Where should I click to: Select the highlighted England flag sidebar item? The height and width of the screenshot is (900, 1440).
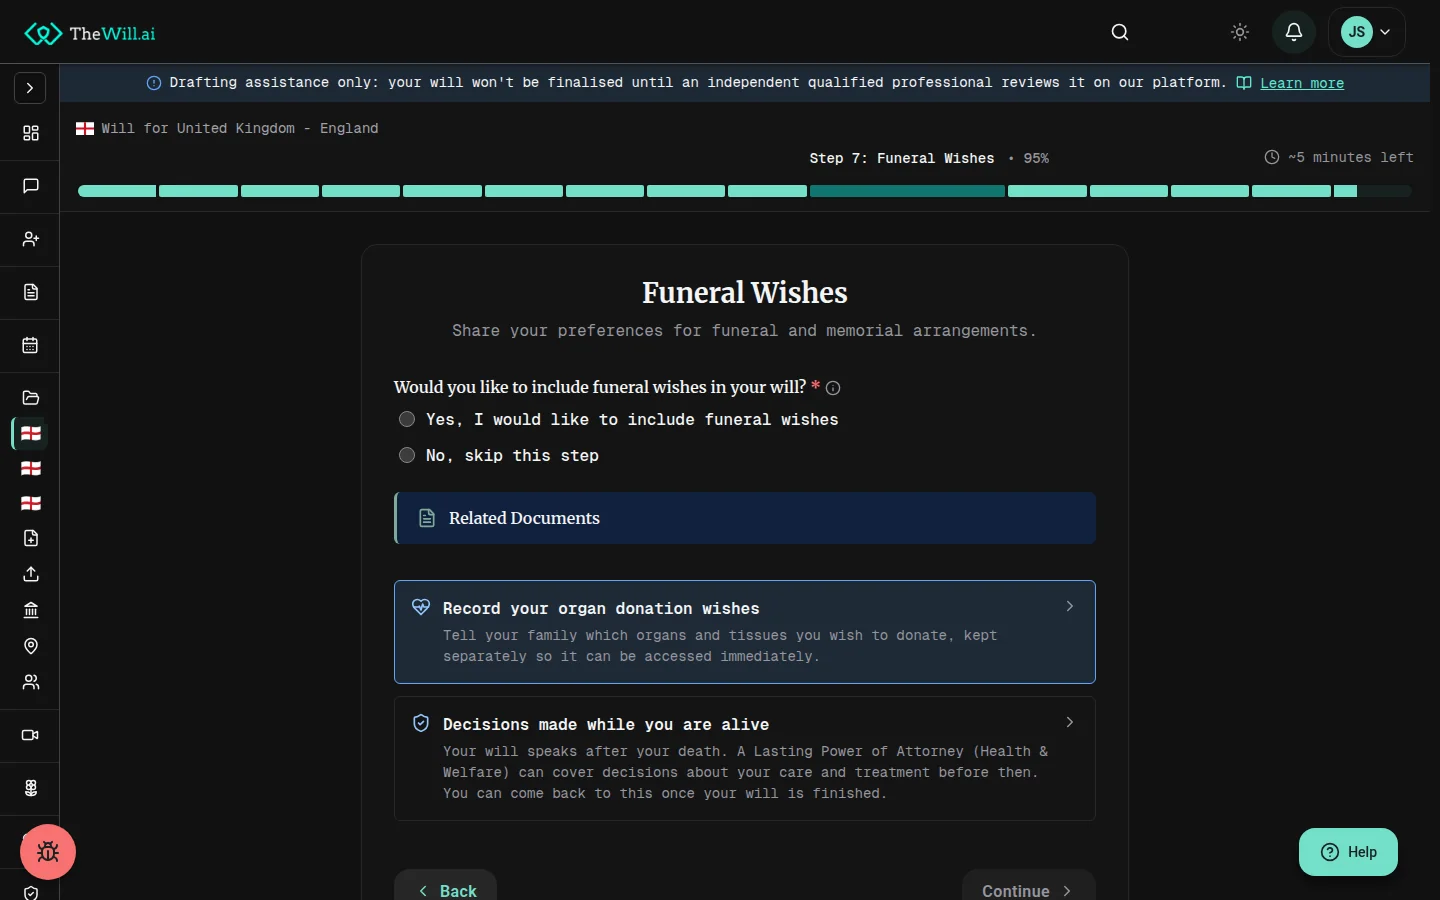(x=31, y=433)
